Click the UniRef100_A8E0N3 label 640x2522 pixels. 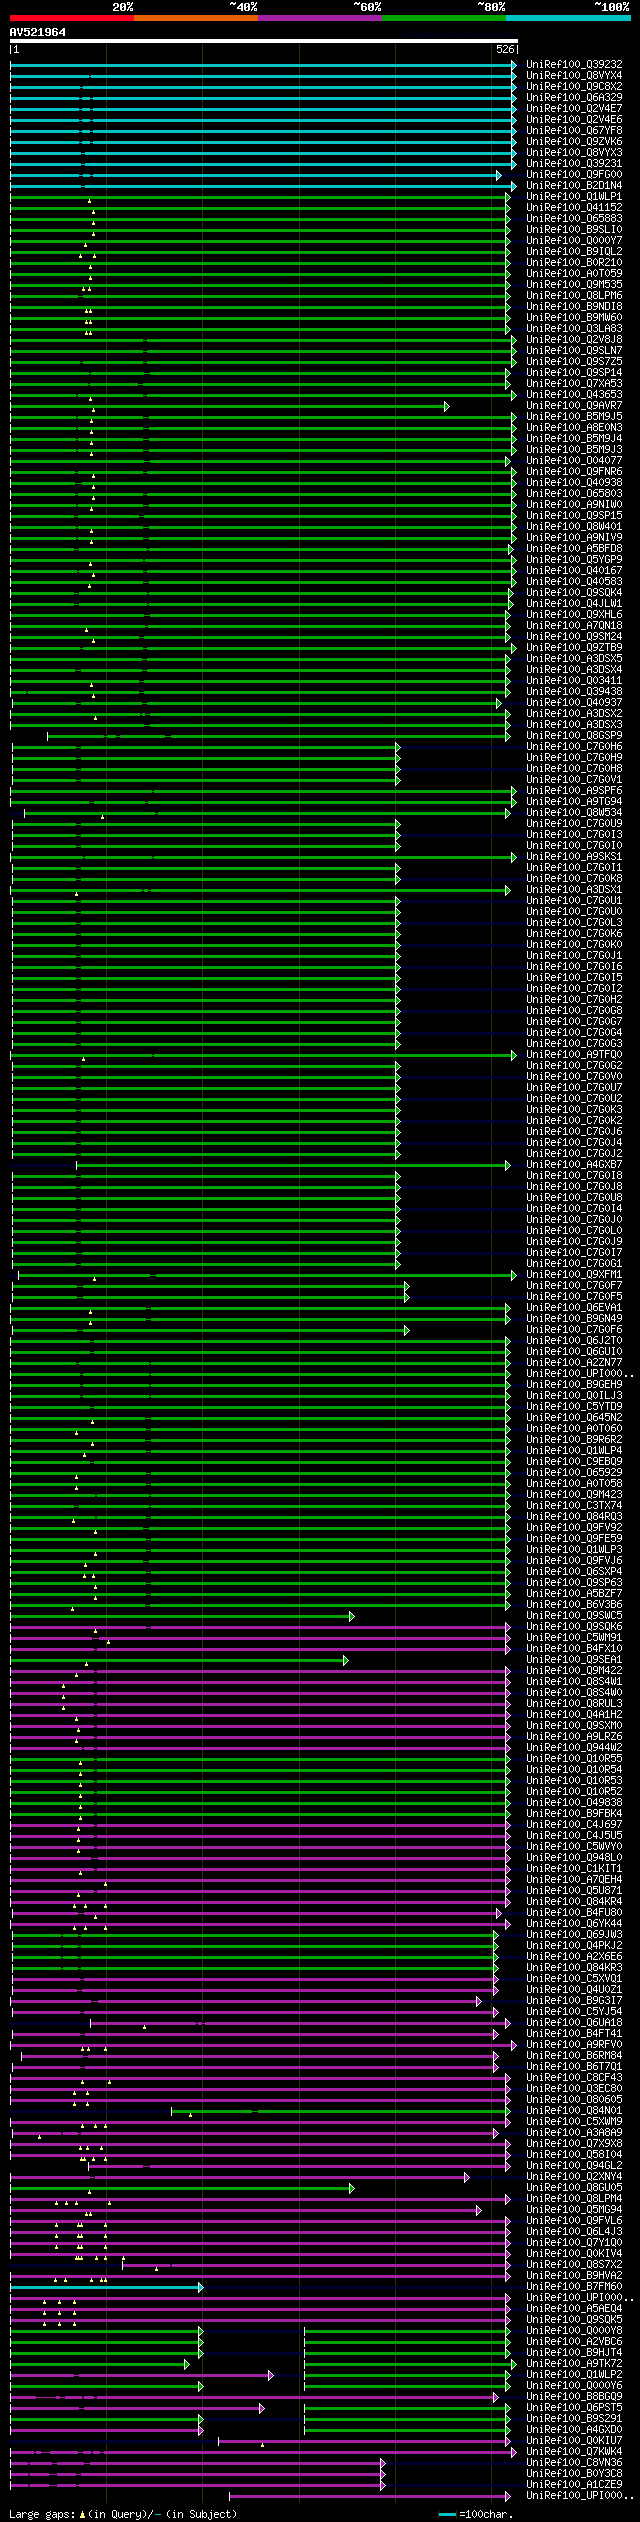[574, 428]
